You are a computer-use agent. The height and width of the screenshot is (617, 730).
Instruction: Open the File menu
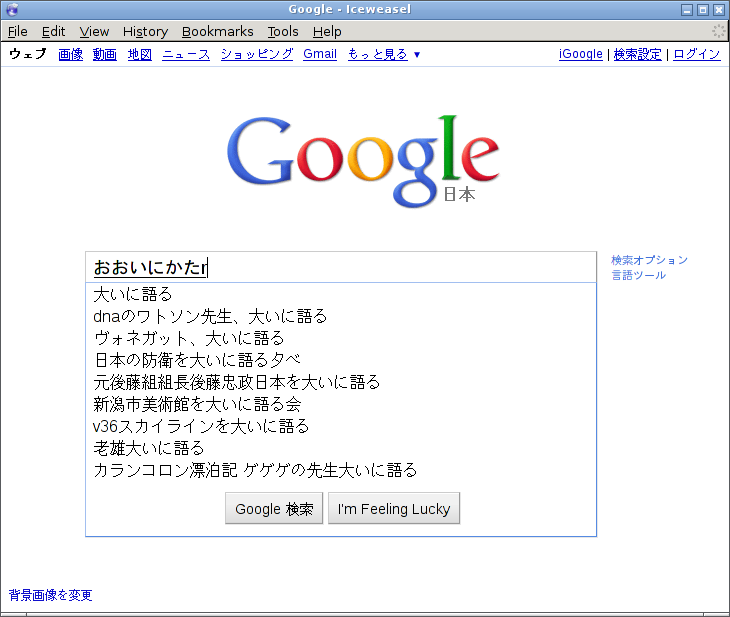click(18, 31)
